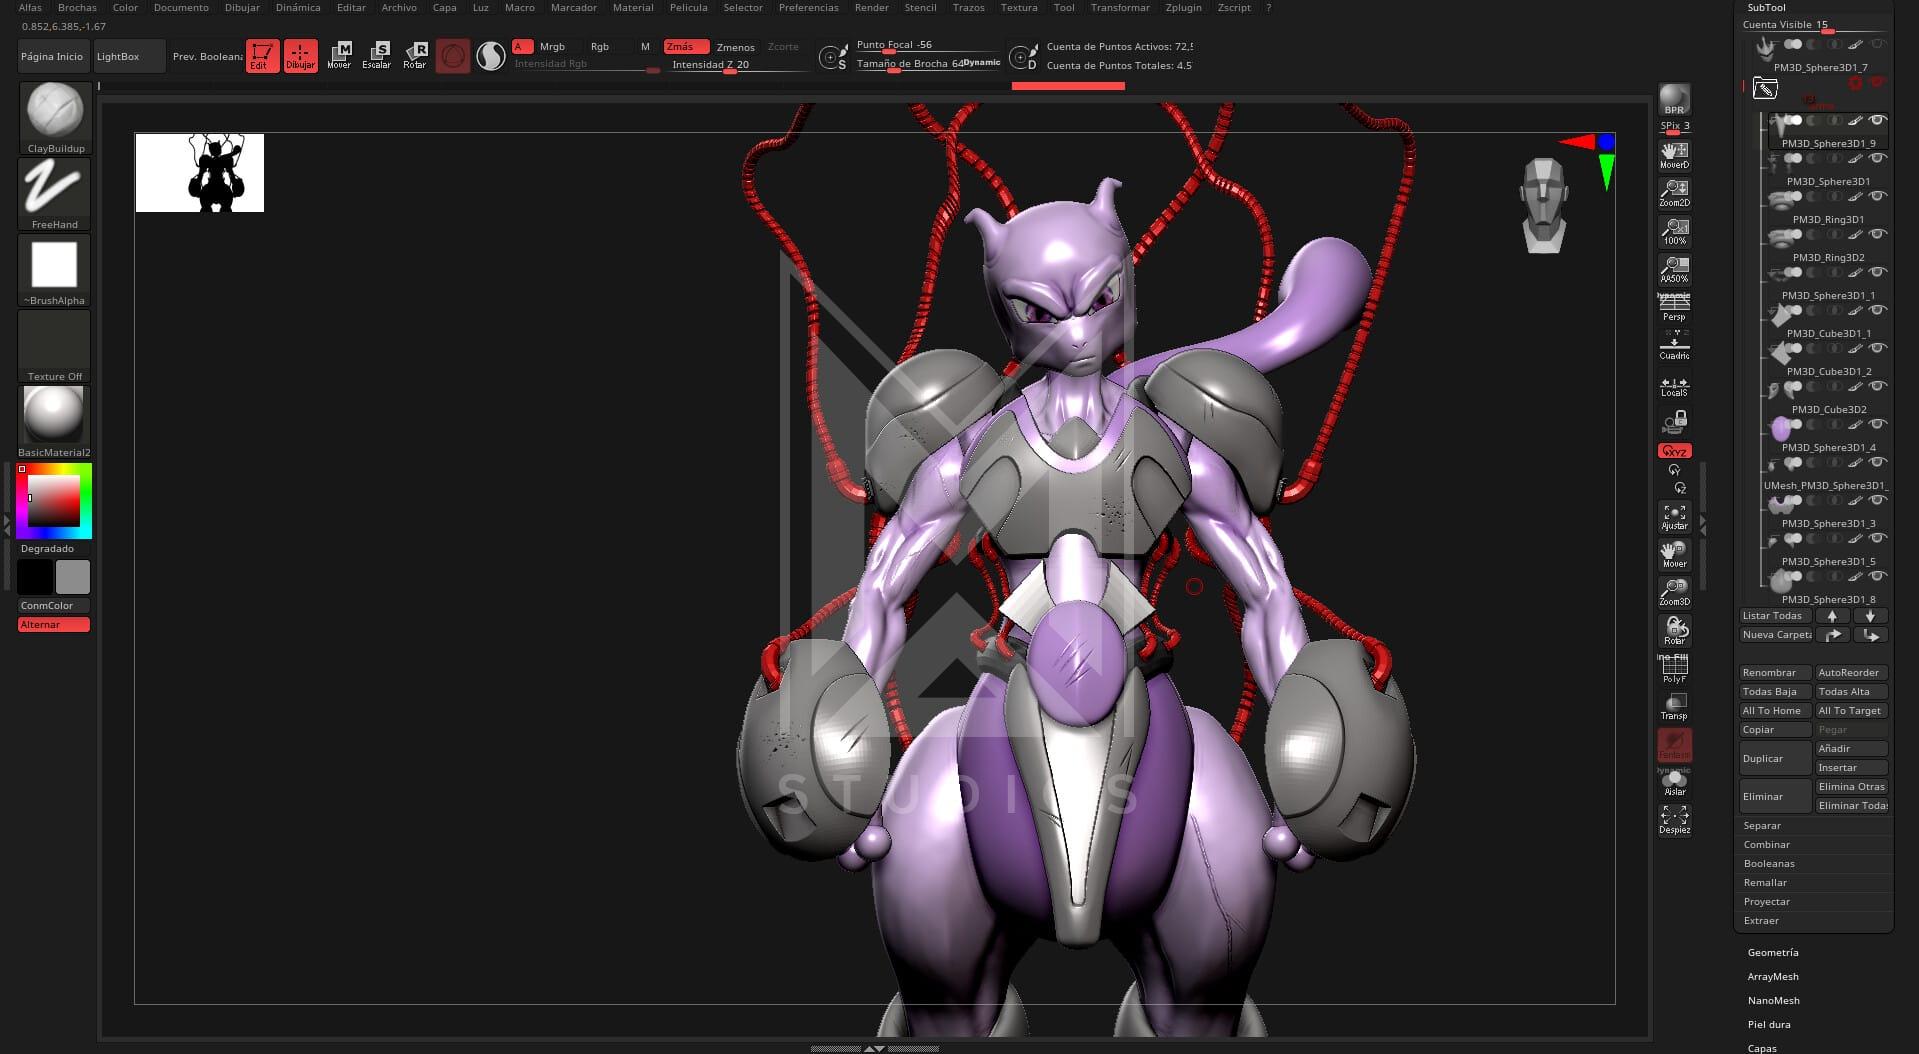1919x1054 pixels.
Task: Toggle Zmenos sculpt mode
Action: pos(735,47)
